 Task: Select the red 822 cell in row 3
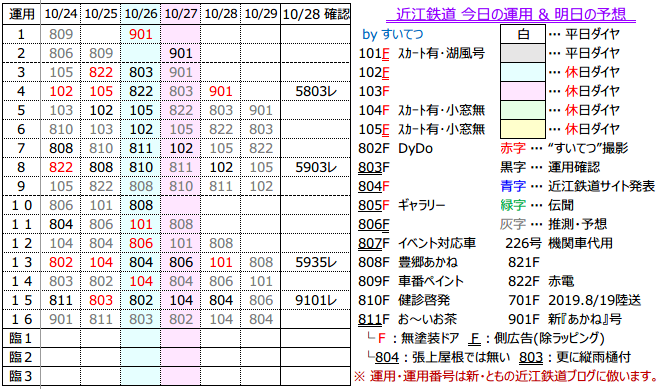pos(101,72)
